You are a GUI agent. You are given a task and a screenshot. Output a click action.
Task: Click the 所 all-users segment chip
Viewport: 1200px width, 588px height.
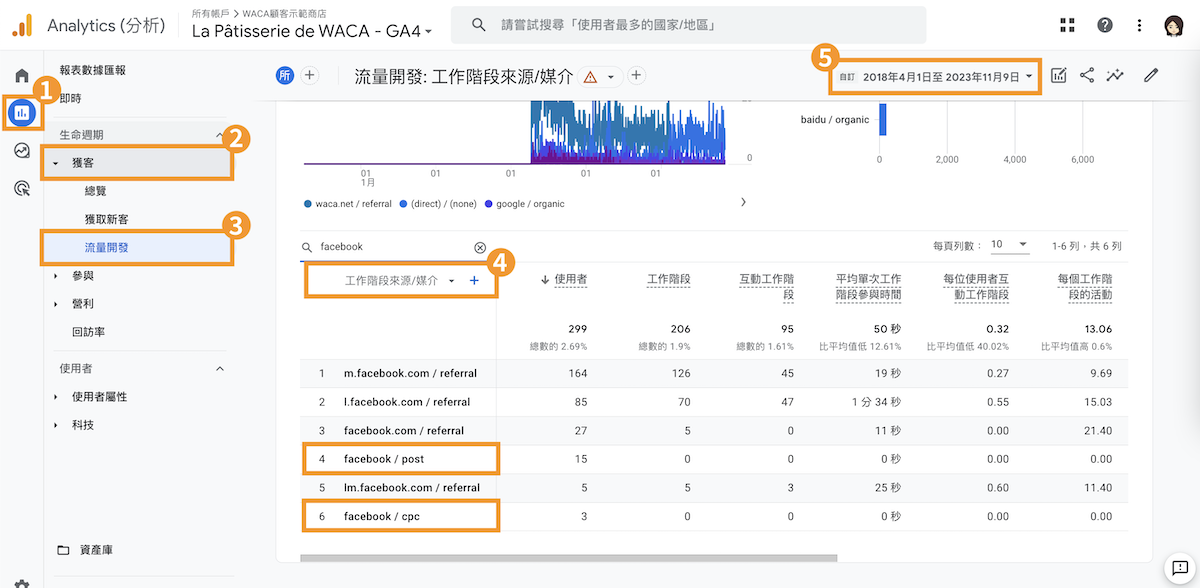coord(286,75)
